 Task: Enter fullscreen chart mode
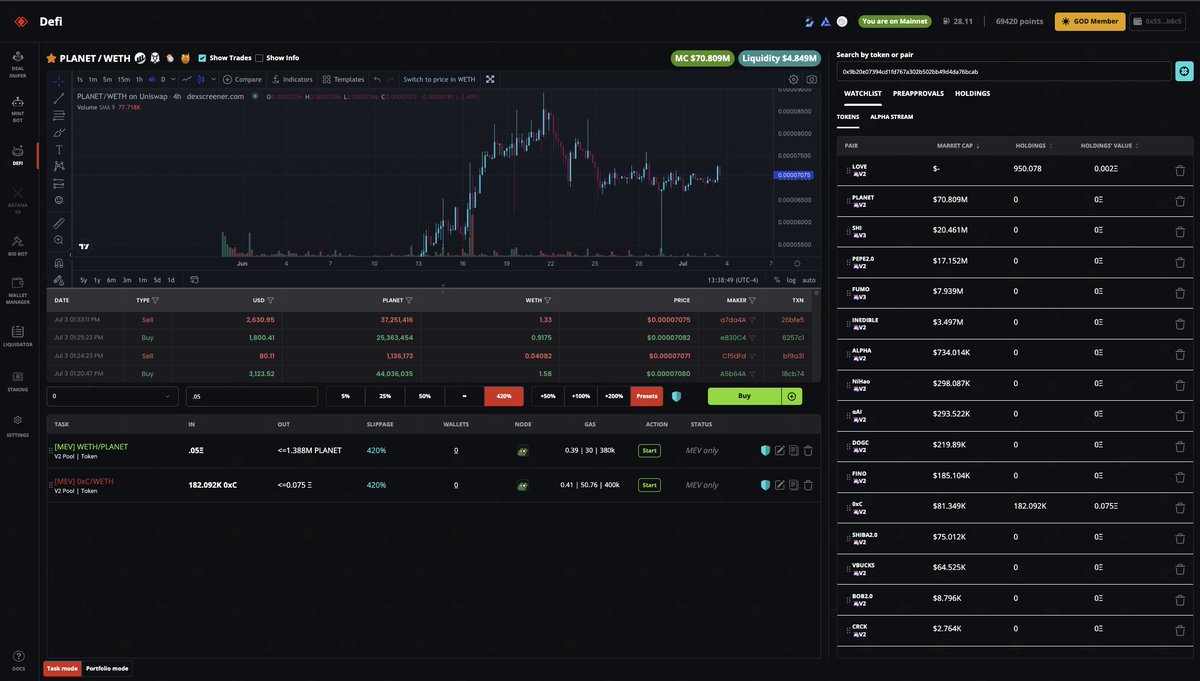(x=490, y=79)
